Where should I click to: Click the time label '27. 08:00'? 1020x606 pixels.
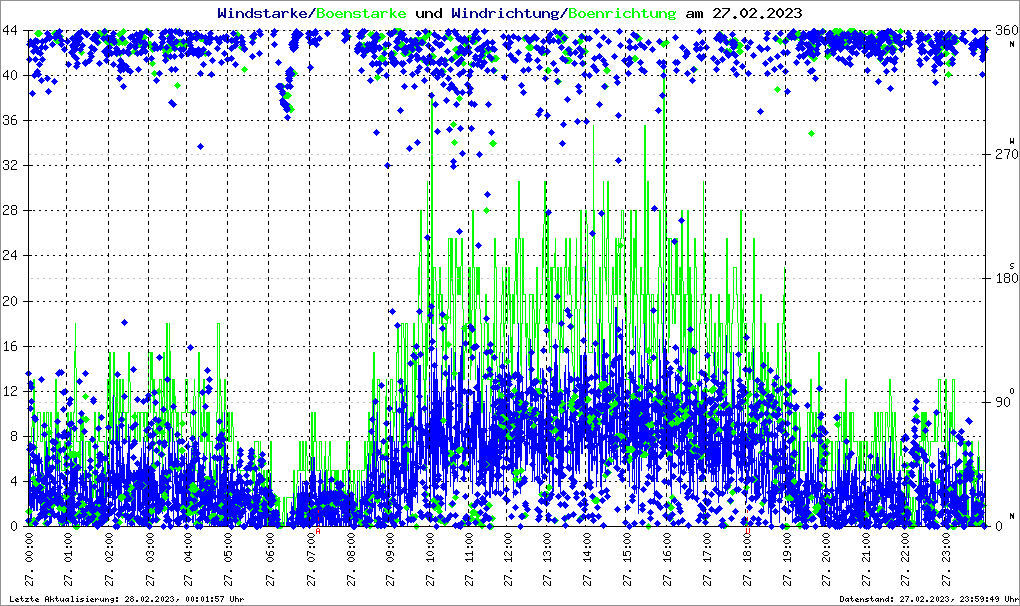pos(351,560)
